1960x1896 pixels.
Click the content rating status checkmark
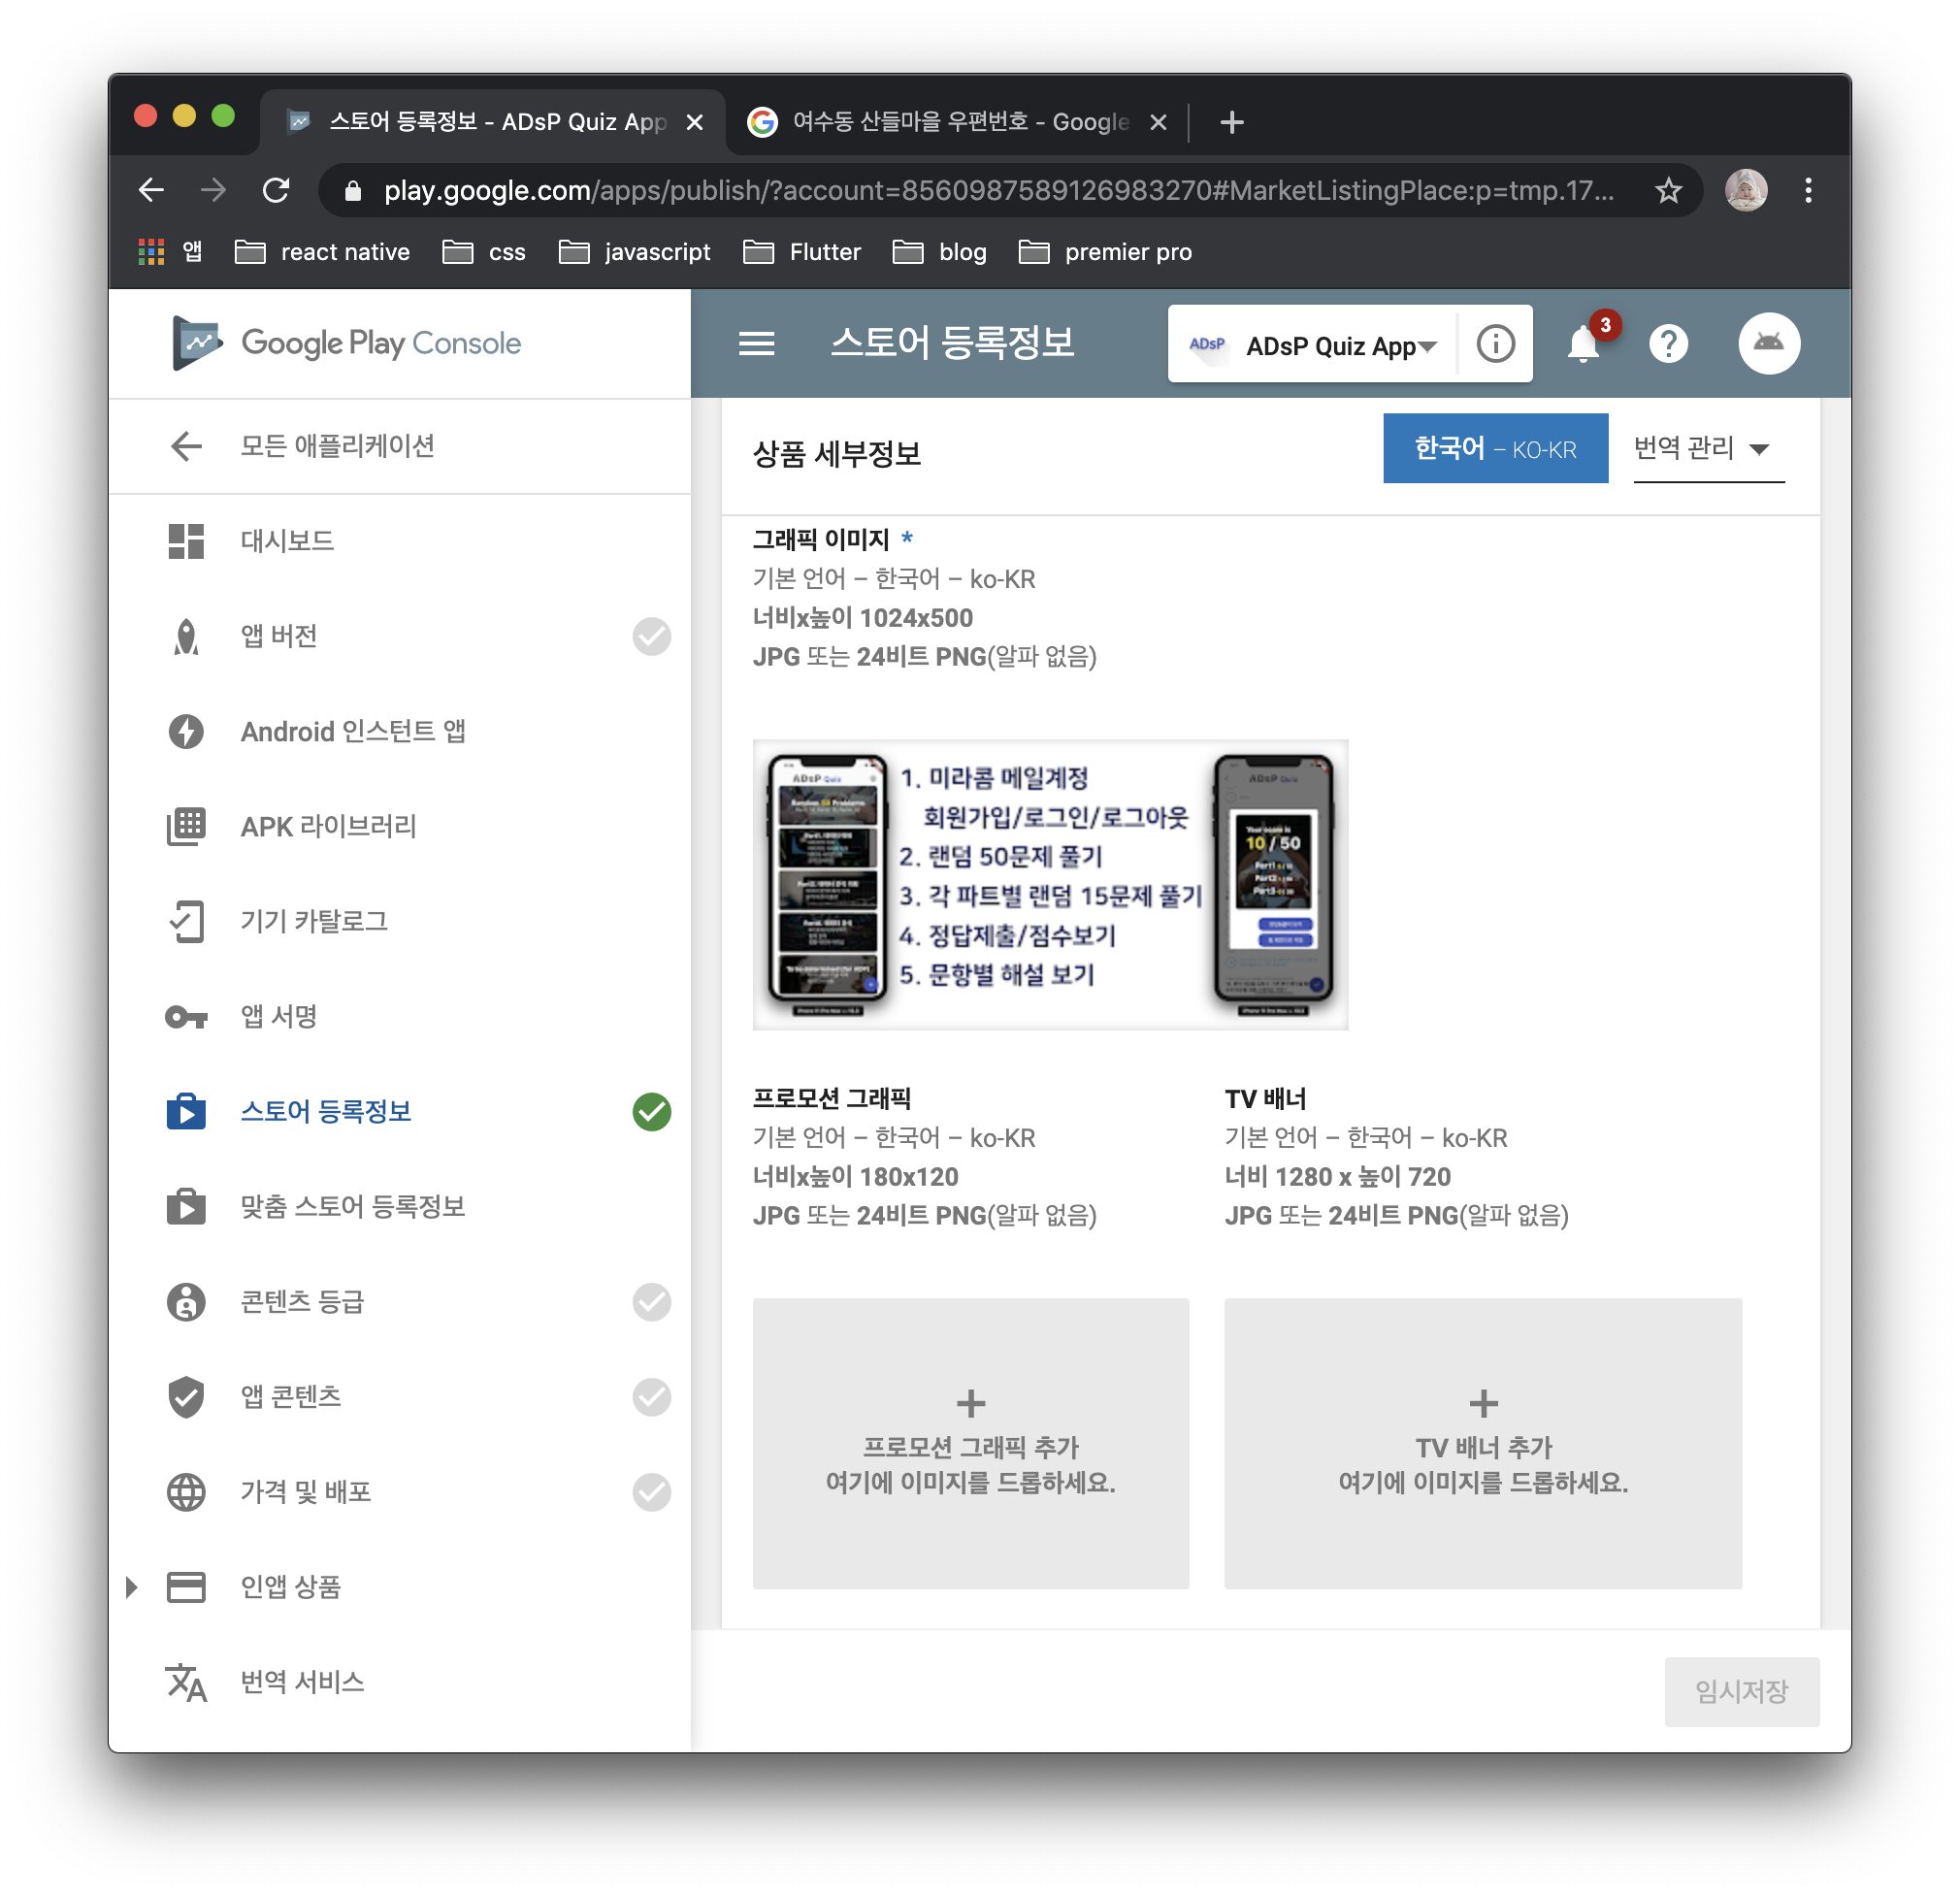pyautogui.click(x=651, y=1302)
